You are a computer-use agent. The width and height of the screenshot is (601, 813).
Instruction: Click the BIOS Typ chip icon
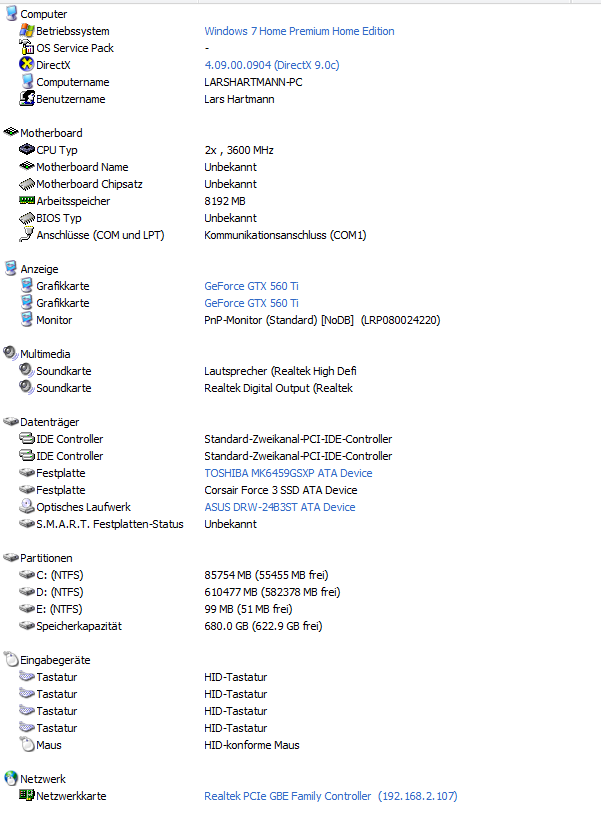click(26, 218)
